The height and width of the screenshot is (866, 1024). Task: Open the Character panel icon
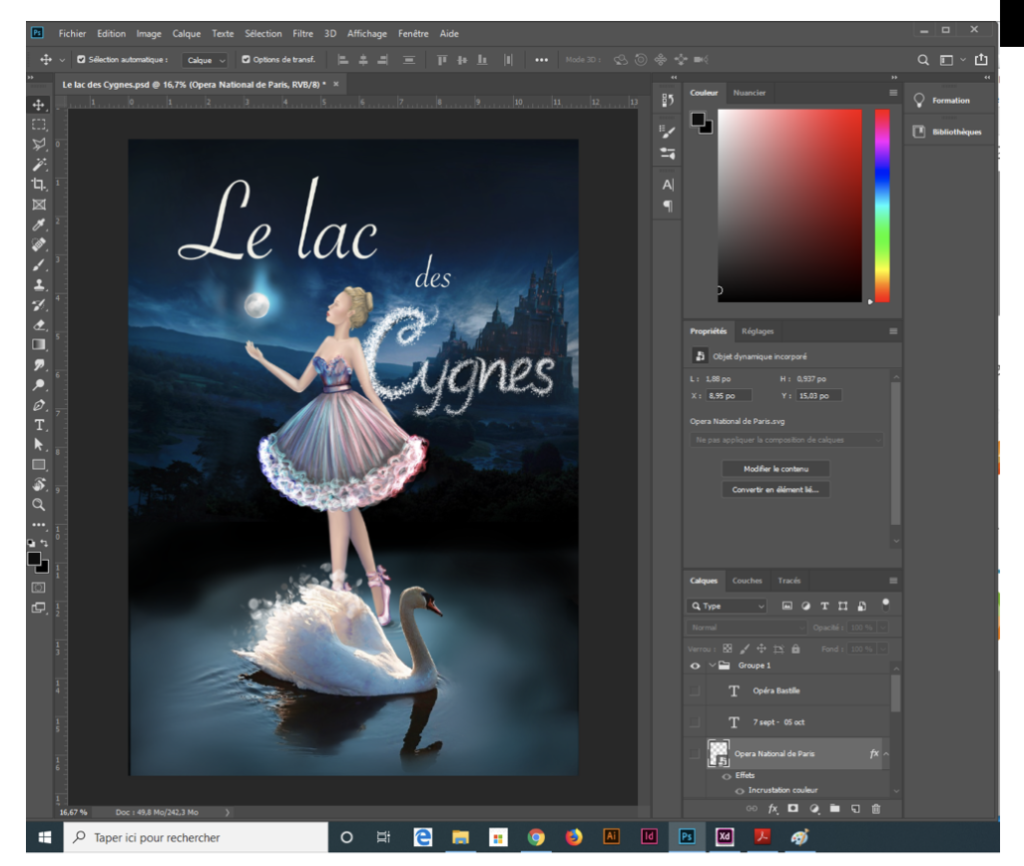pyautogui.click(x=667, y=185)
